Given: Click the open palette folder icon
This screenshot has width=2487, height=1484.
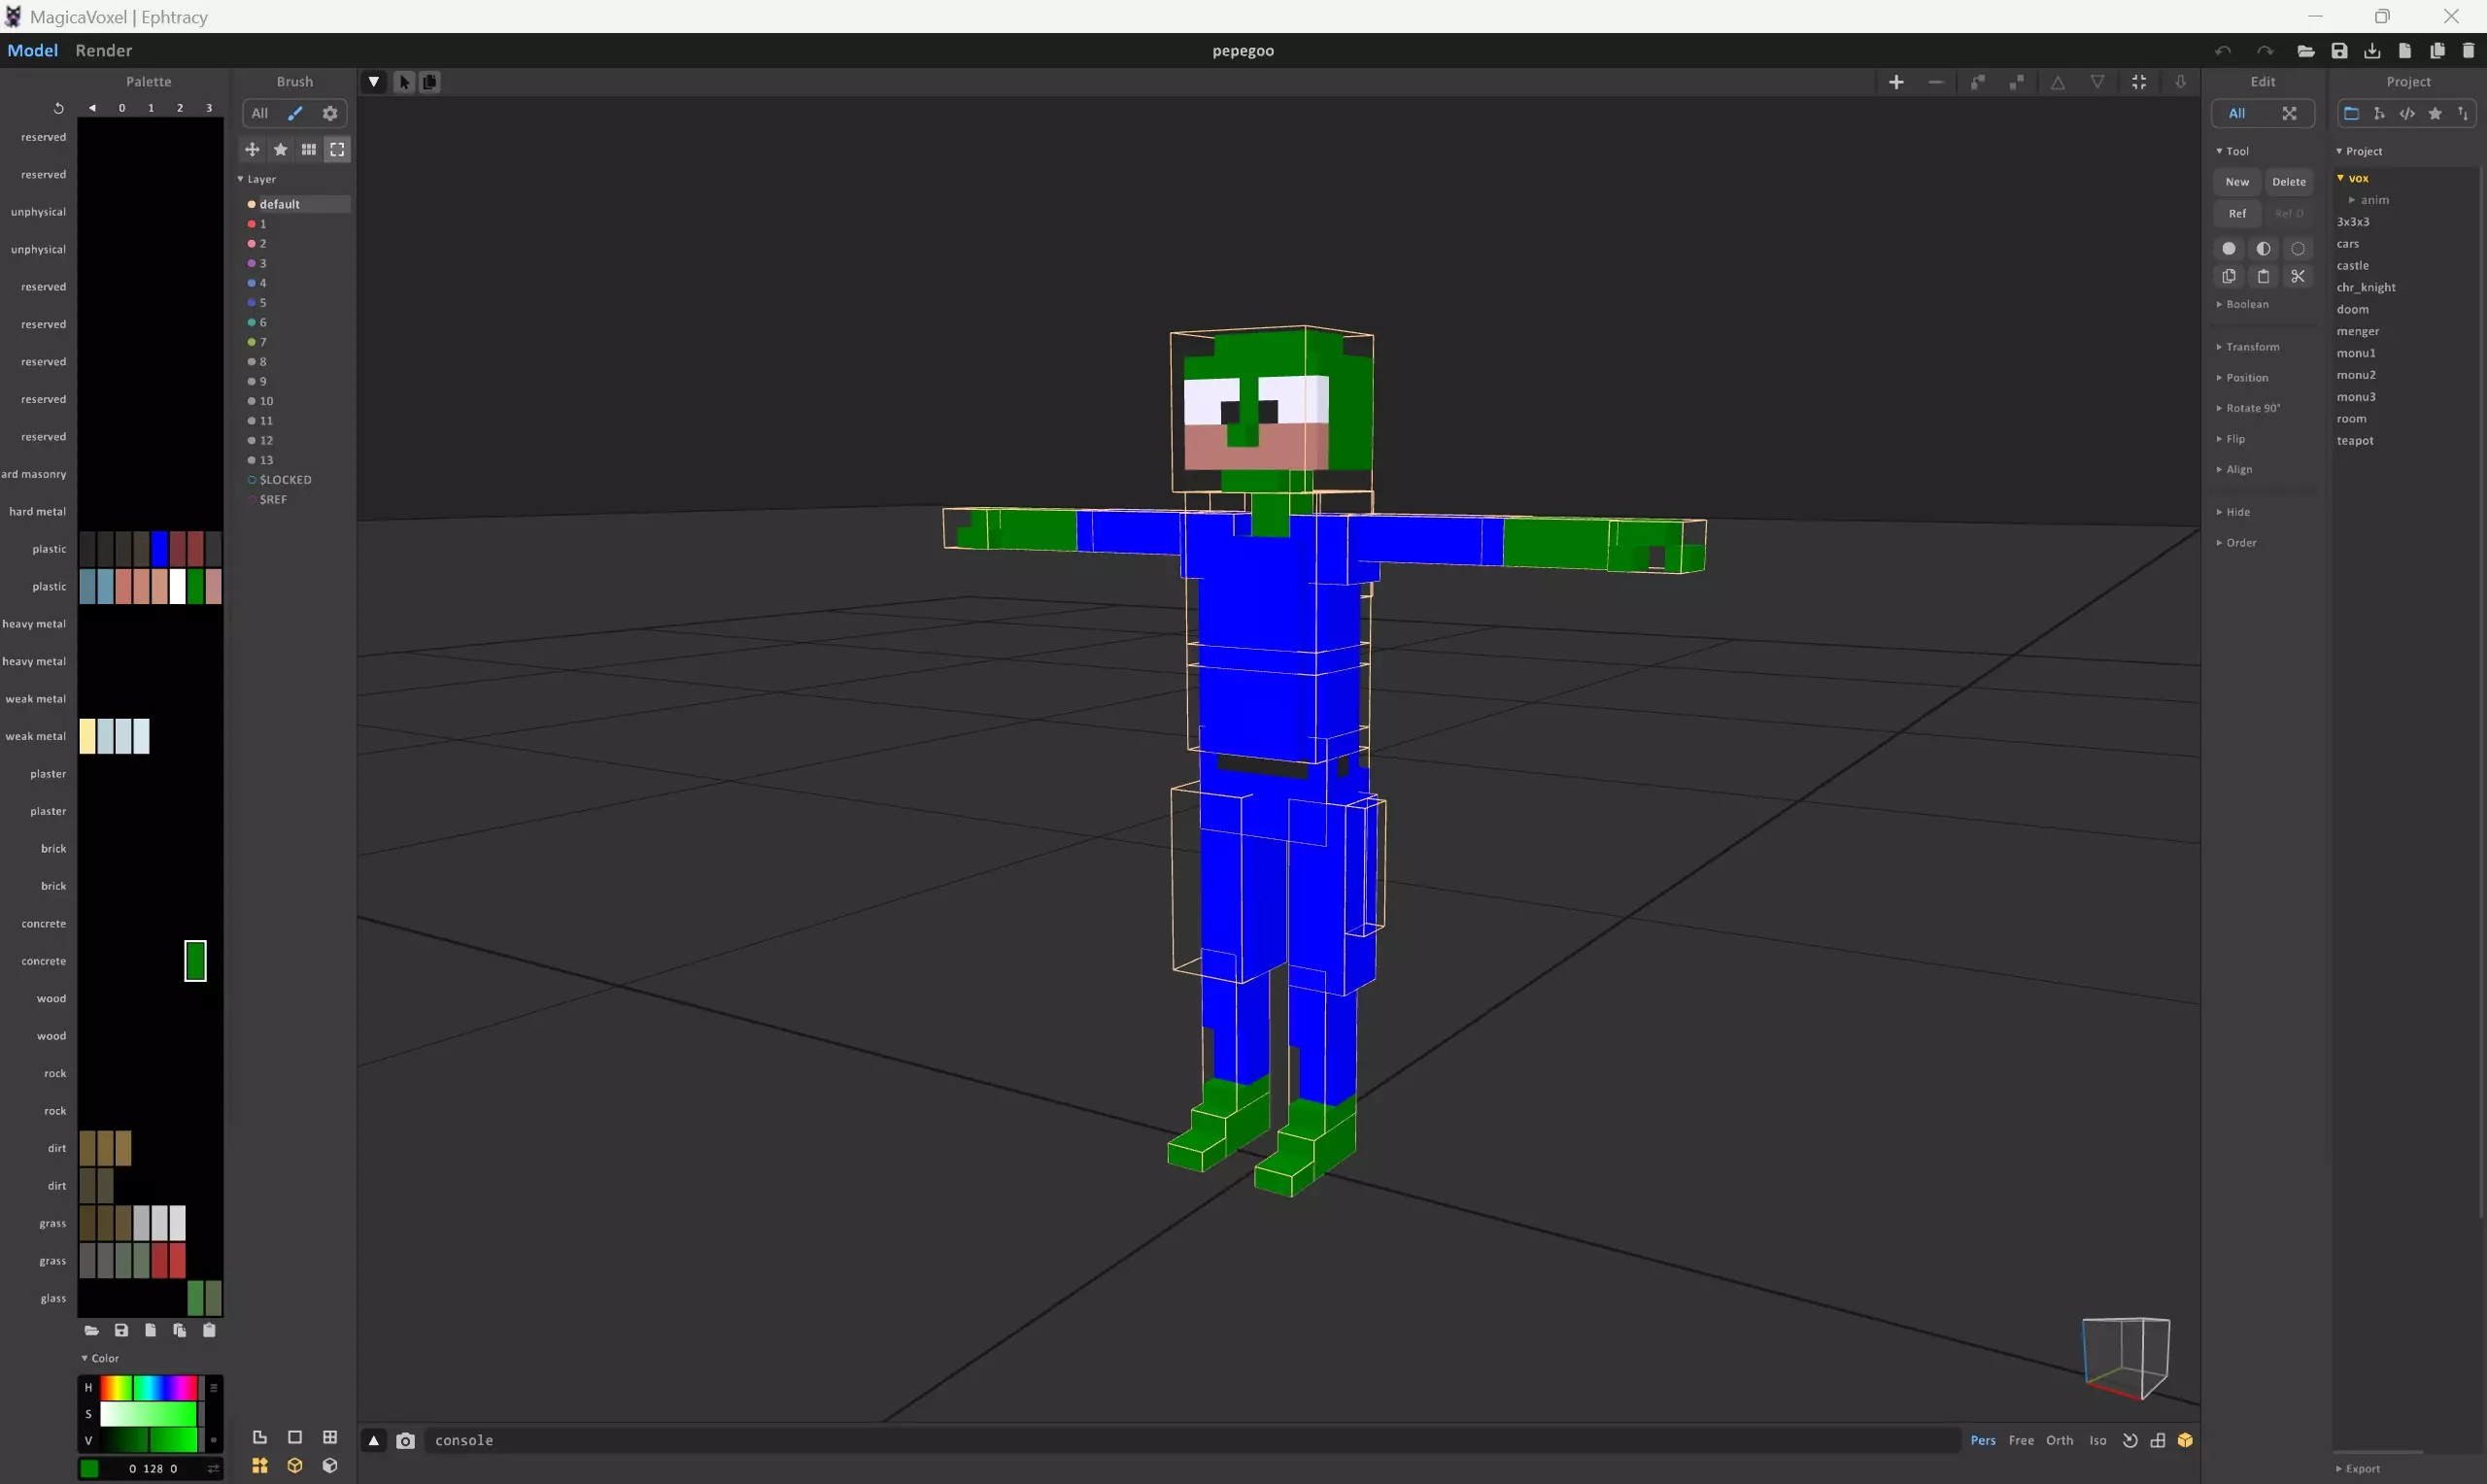Looking at the screenshot, I should 91,1330.
